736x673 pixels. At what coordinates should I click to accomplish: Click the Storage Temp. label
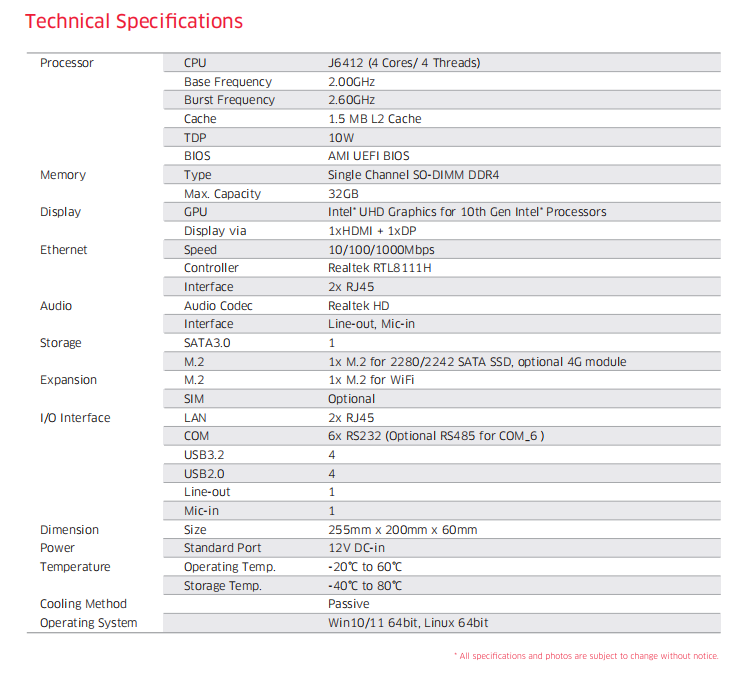222,586
